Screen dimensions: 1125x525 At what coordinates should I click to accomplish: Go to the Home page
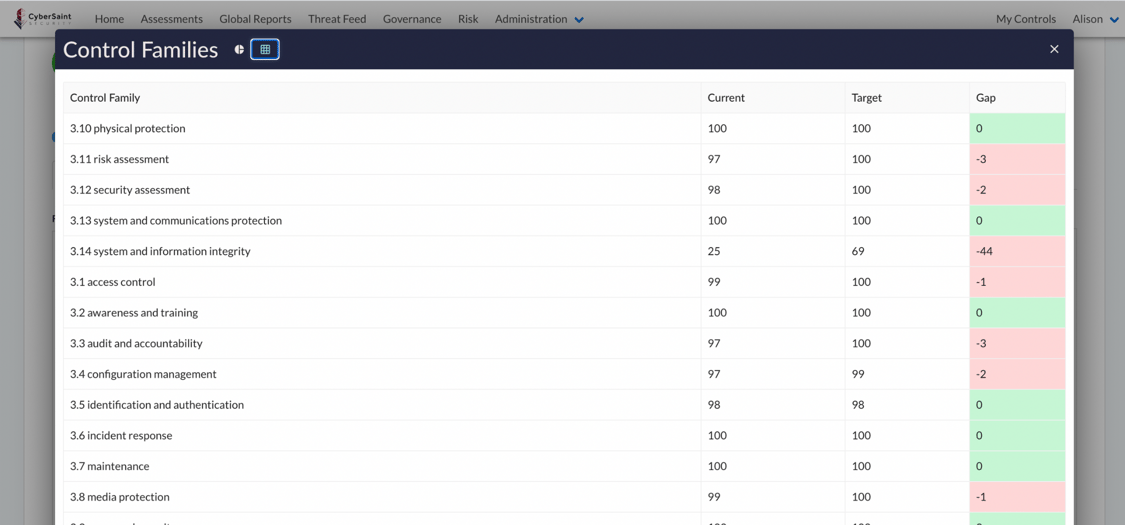(109, 19)
